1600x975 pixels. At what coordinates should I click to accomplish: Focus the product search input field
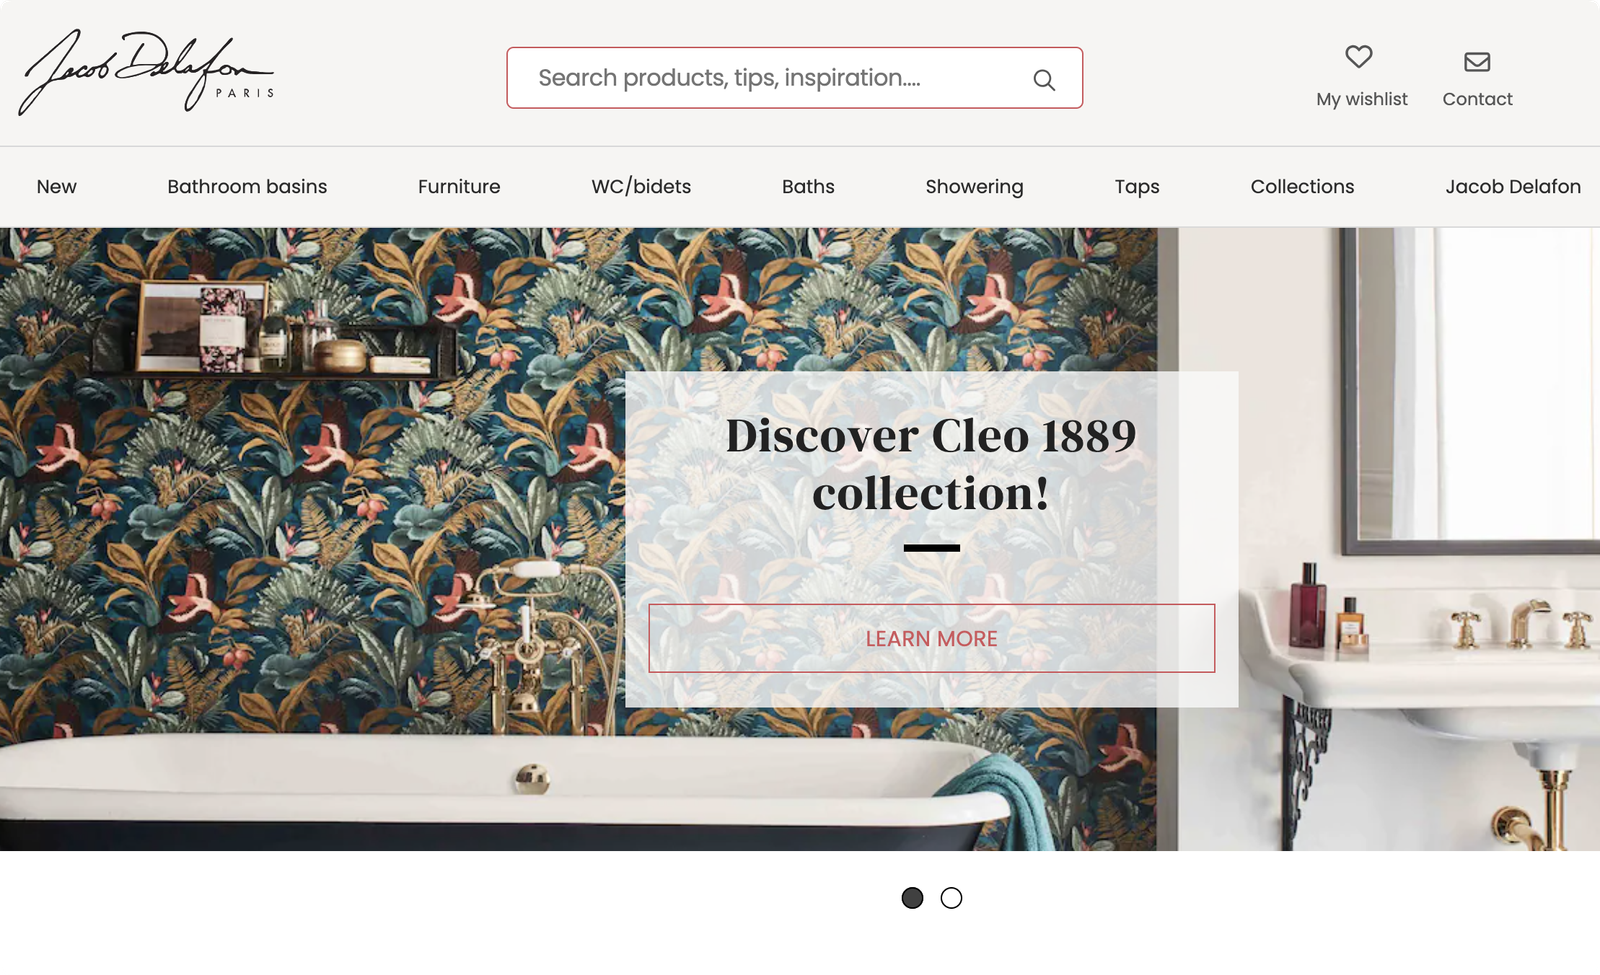(x=794, y=78)
